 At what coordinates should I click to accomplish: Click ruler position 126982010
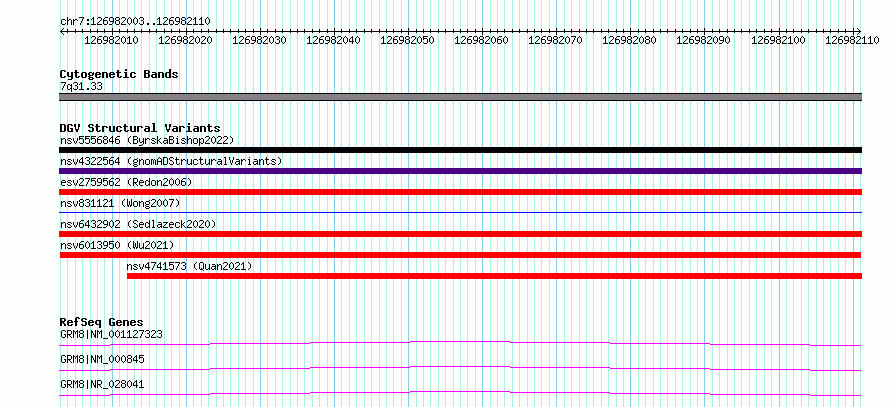coord(111,40)
